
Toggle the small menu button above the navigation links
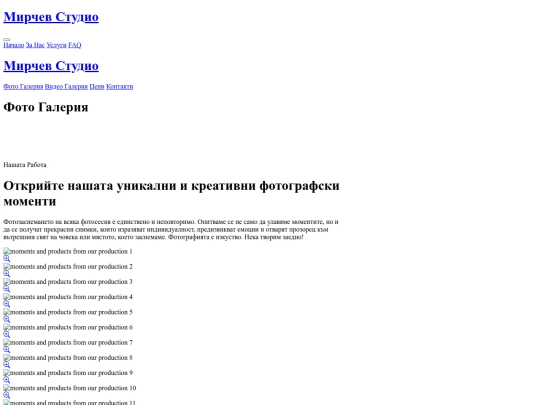tap(7, 39)
